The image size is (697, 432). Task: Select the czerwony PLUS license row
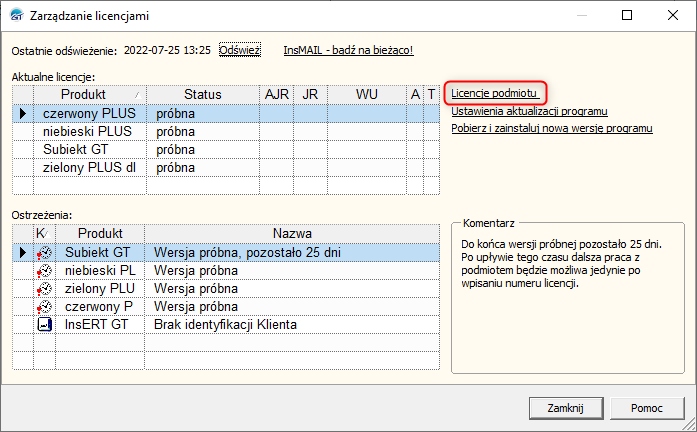(226, 114)
